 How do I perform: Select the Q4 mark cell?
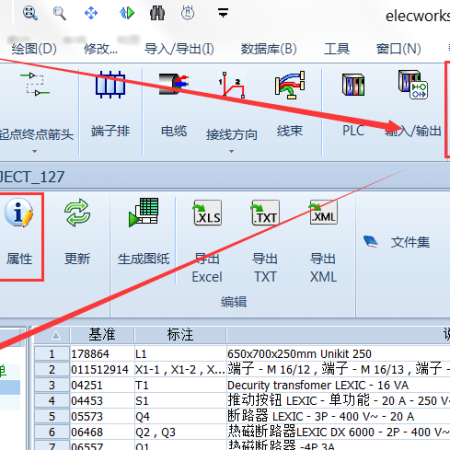tap(180, 416)
